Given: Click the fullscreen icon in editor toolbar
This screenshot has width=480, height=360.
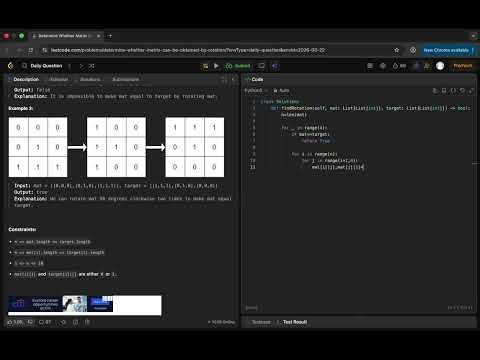Looking at the screenshot, I should click(x=471, y=90).
